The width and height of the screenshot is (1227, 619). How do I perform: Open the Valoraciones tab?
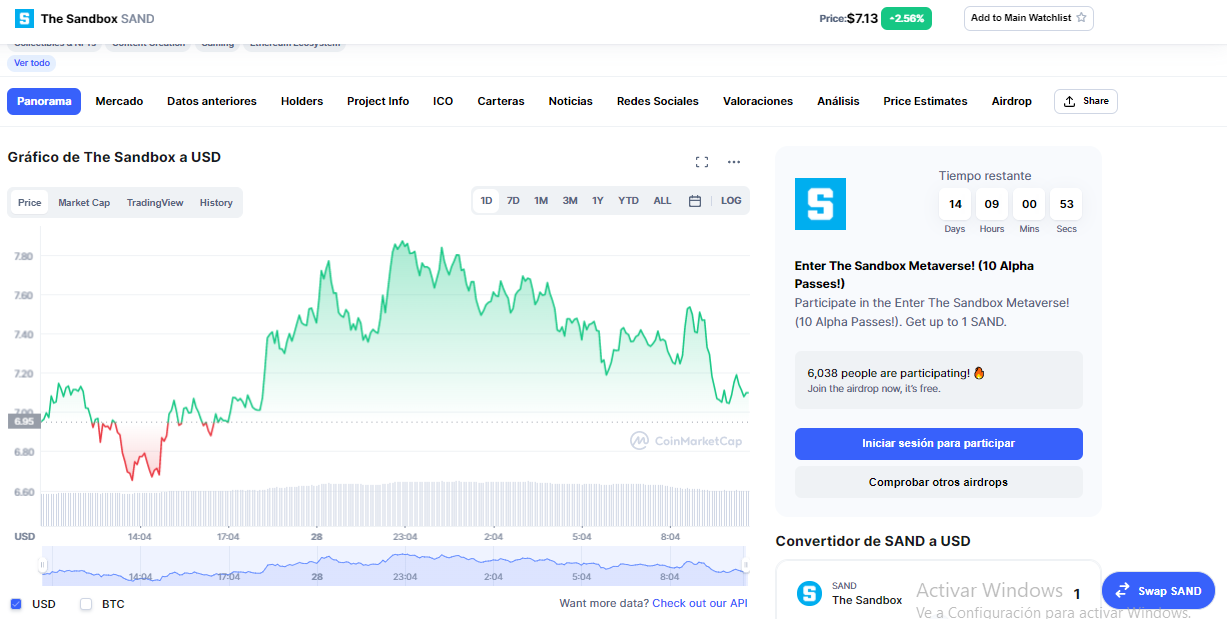click(x=758, y=101)
